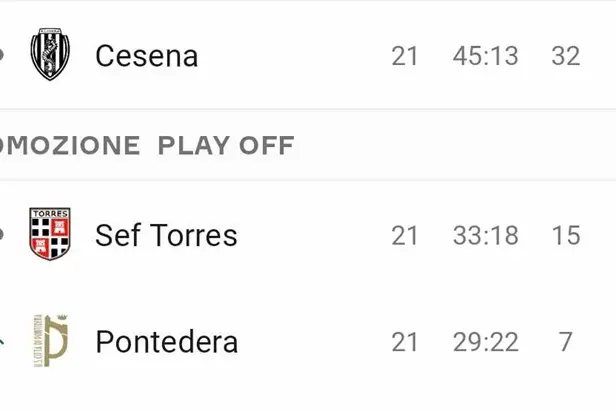Click the green trend arrow beside Pontedera
The height and width of the screenshot is (411, 616).
[2, 341]
